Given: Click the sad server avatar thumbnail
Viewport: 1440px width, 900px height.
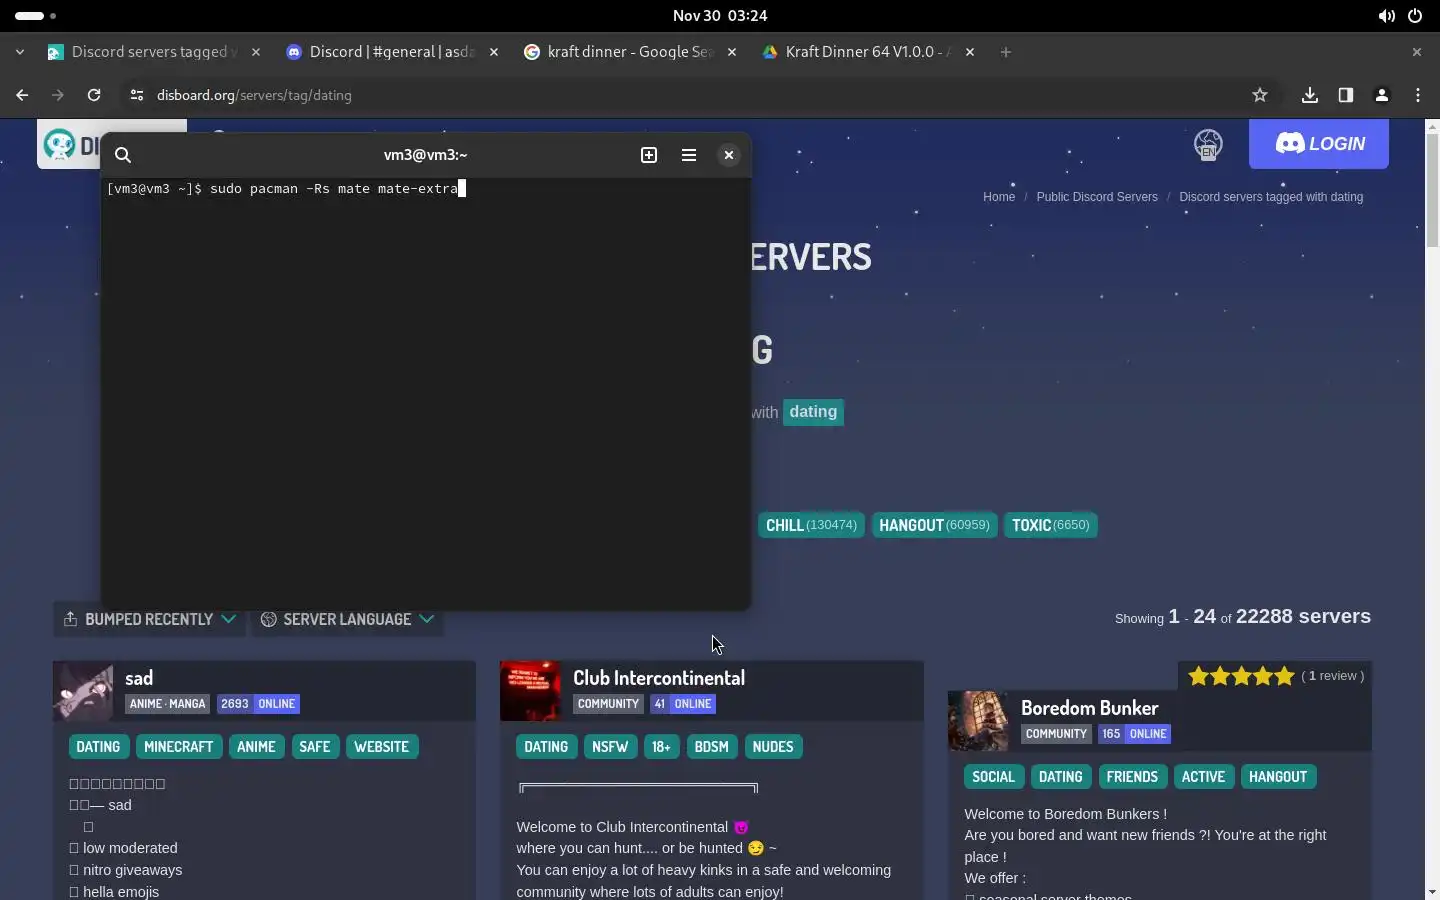Looking at the screenshot, I should 83,691.
